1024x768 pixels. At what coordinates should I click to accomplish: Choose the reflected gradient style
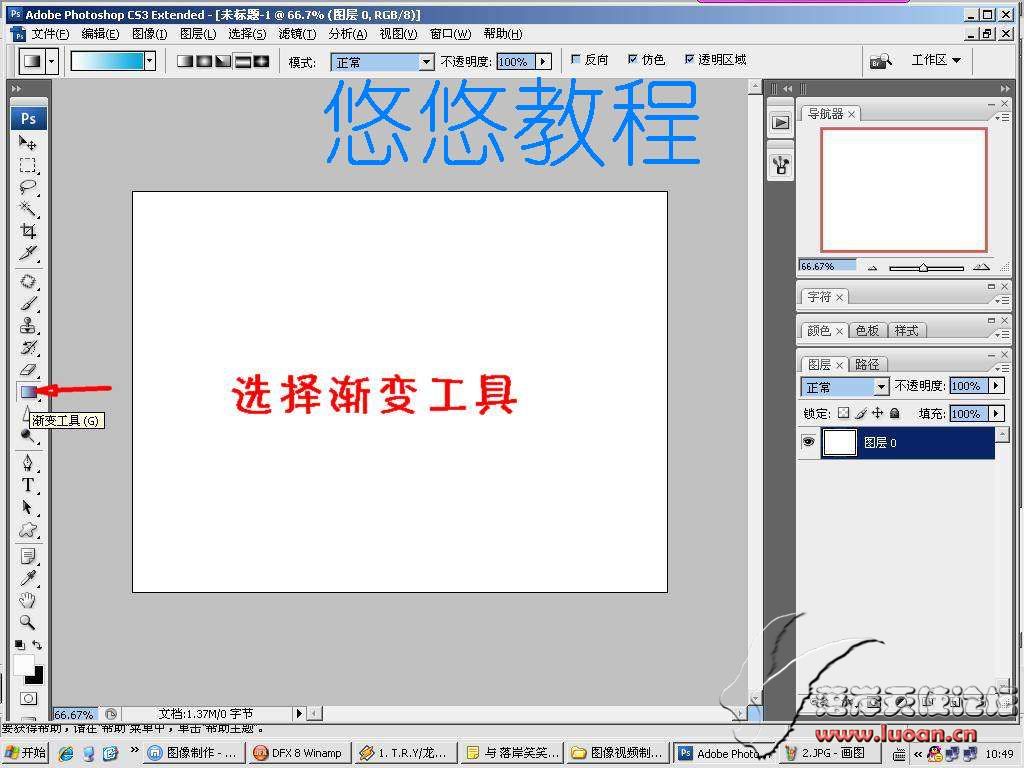point(242,61)
